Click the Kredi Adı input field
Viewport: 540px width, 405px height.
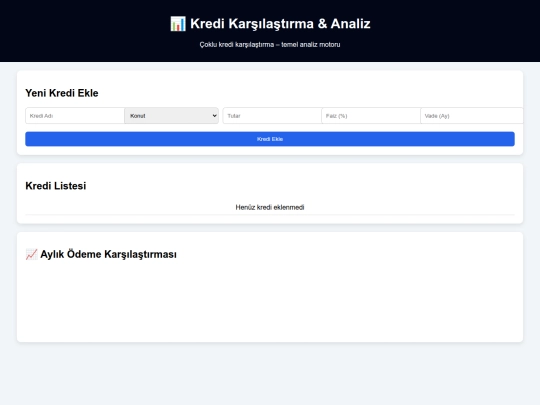(x=75, y=116)
